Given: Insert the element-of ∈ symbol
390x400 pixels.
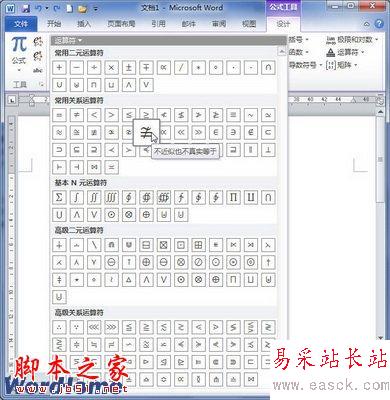Looking at the screenshot, I should pyautogui.click(x=216, y=132).
